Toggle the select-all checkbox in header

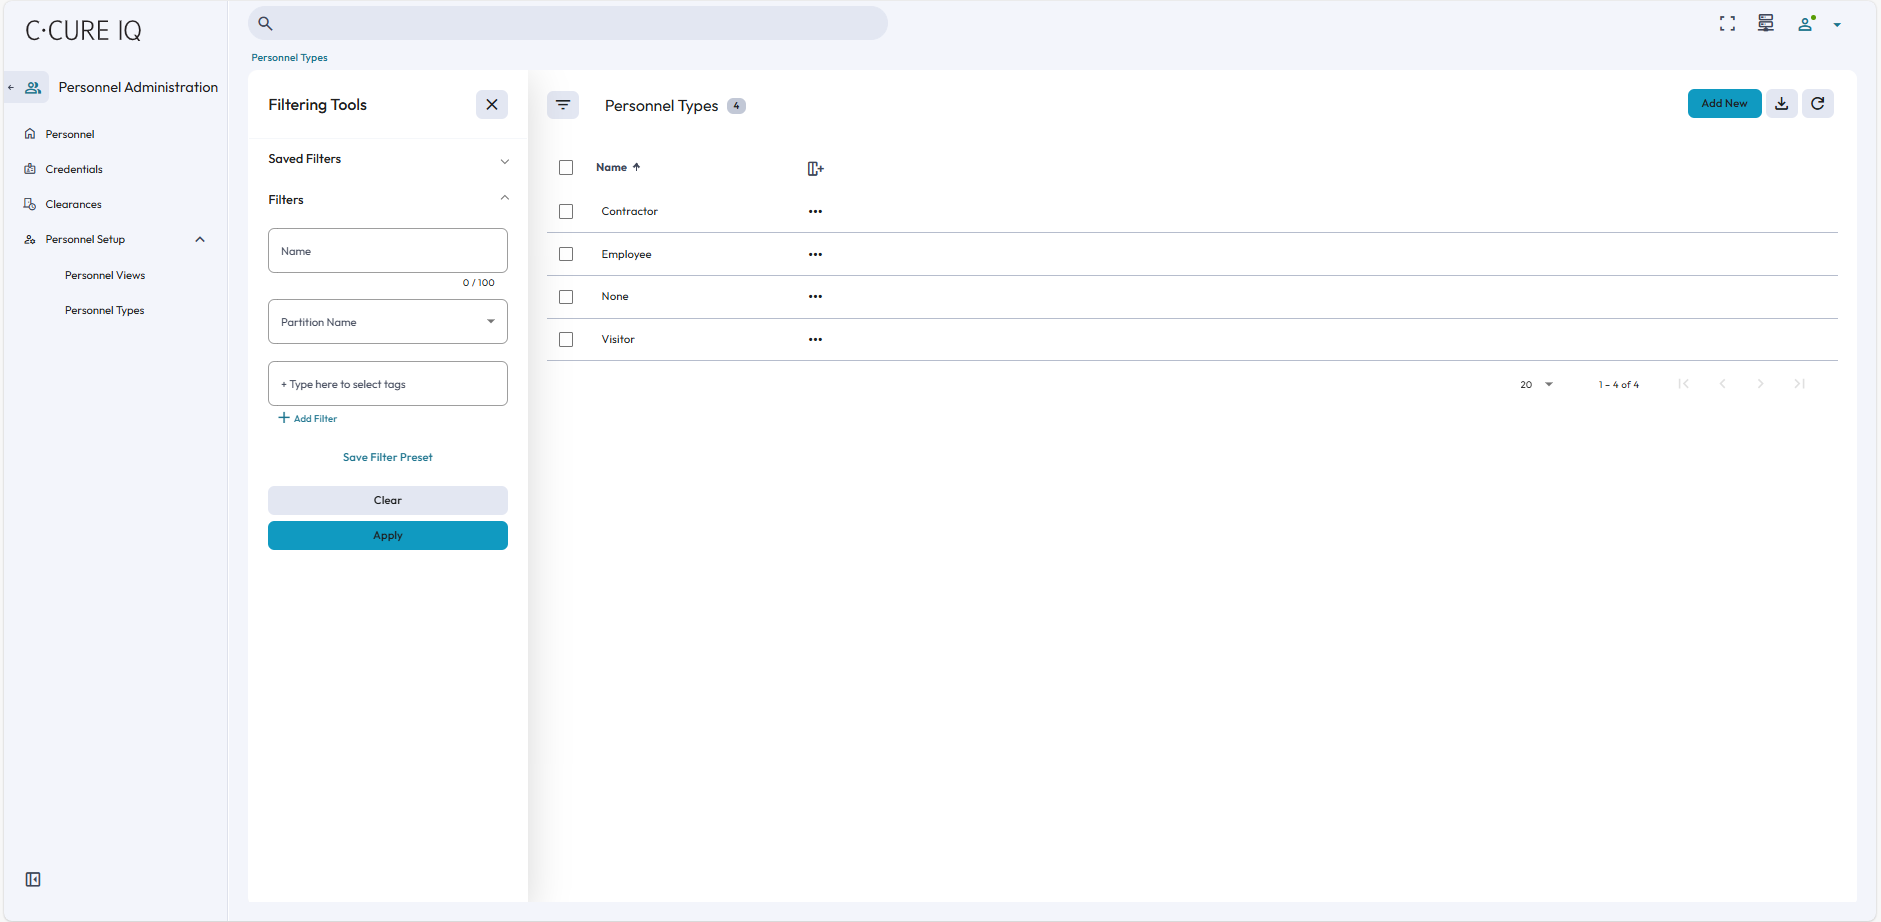(566, 168)
